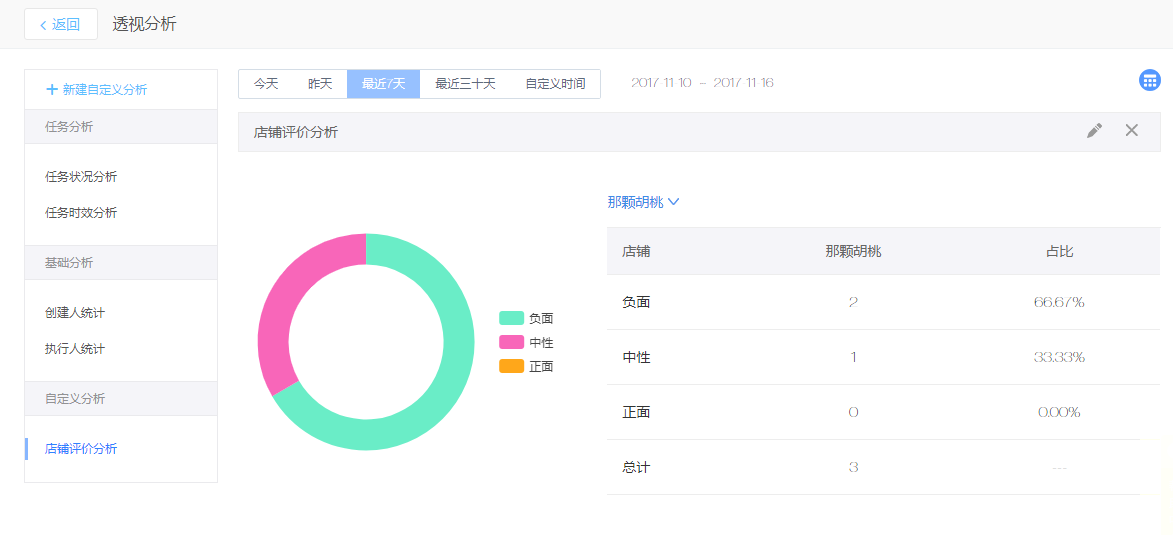Select the 最近7天 tab
The width and height of the screenshot is (1173, 535).
coord(383,84)
